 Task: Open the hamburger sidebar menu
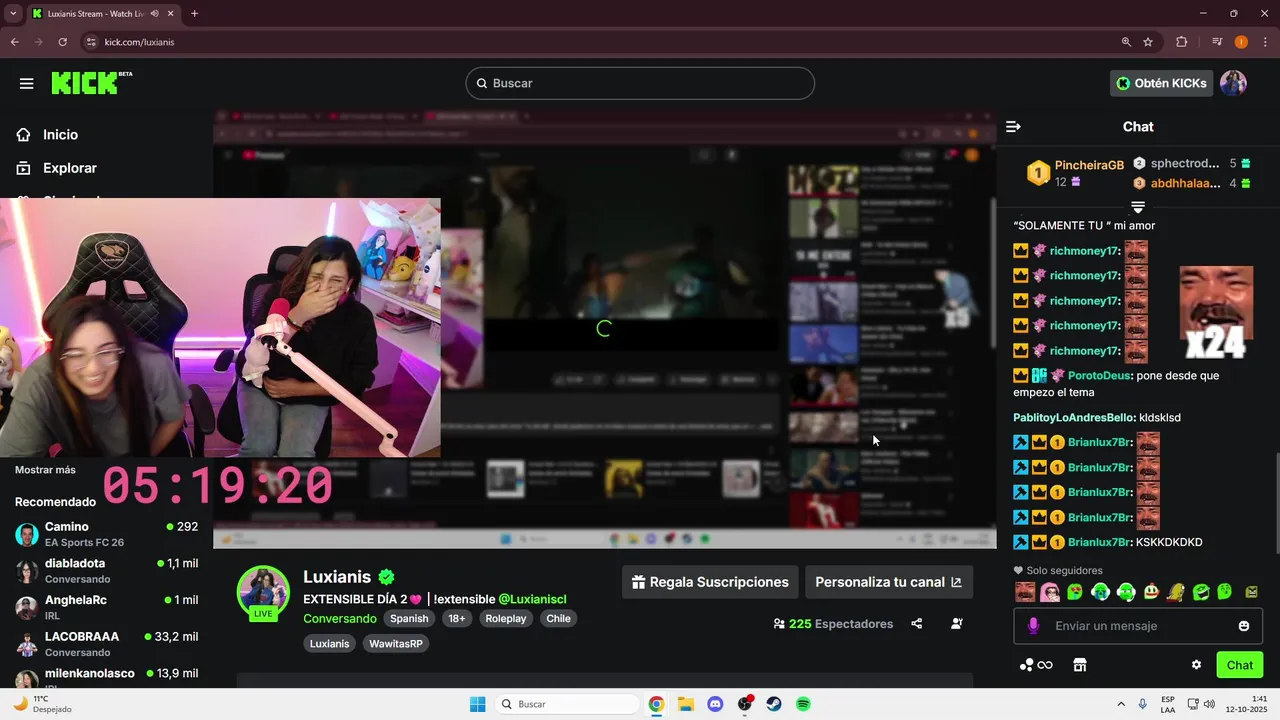[26, 84]
